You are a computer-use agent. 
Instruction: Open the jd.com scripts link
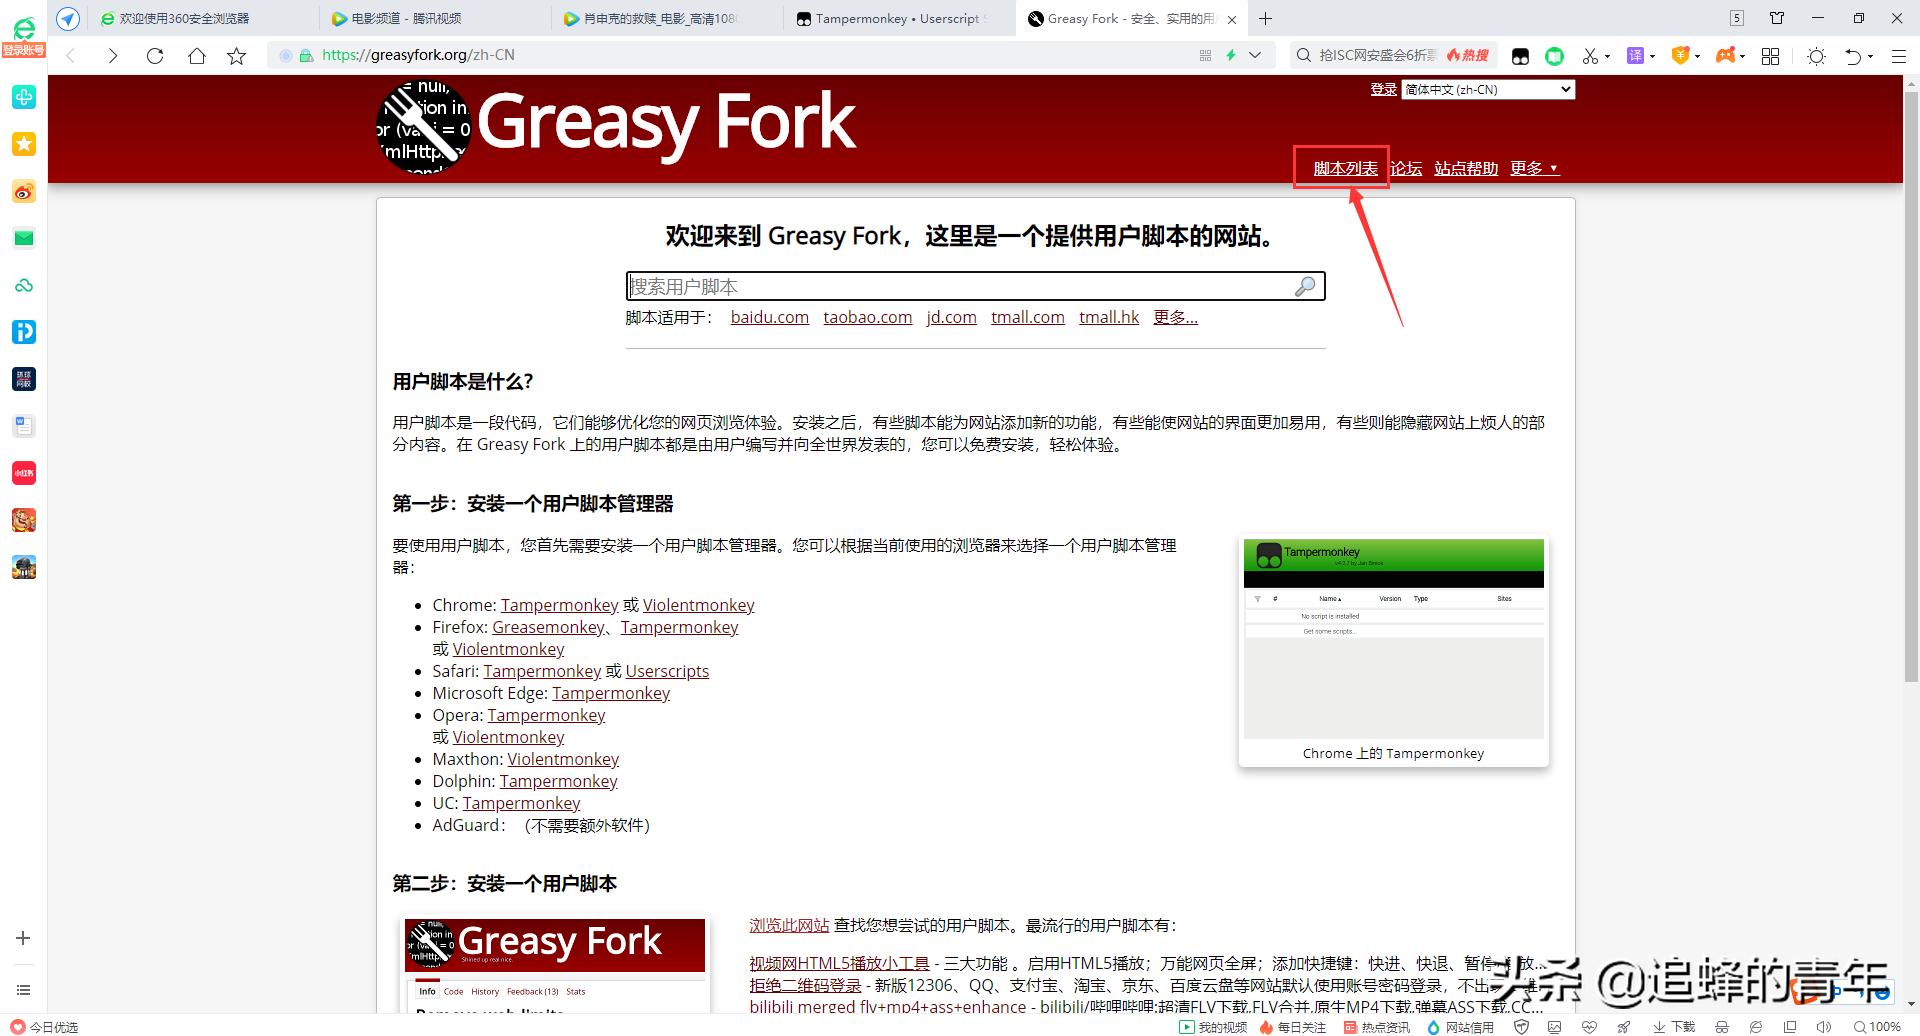point(952,317)
